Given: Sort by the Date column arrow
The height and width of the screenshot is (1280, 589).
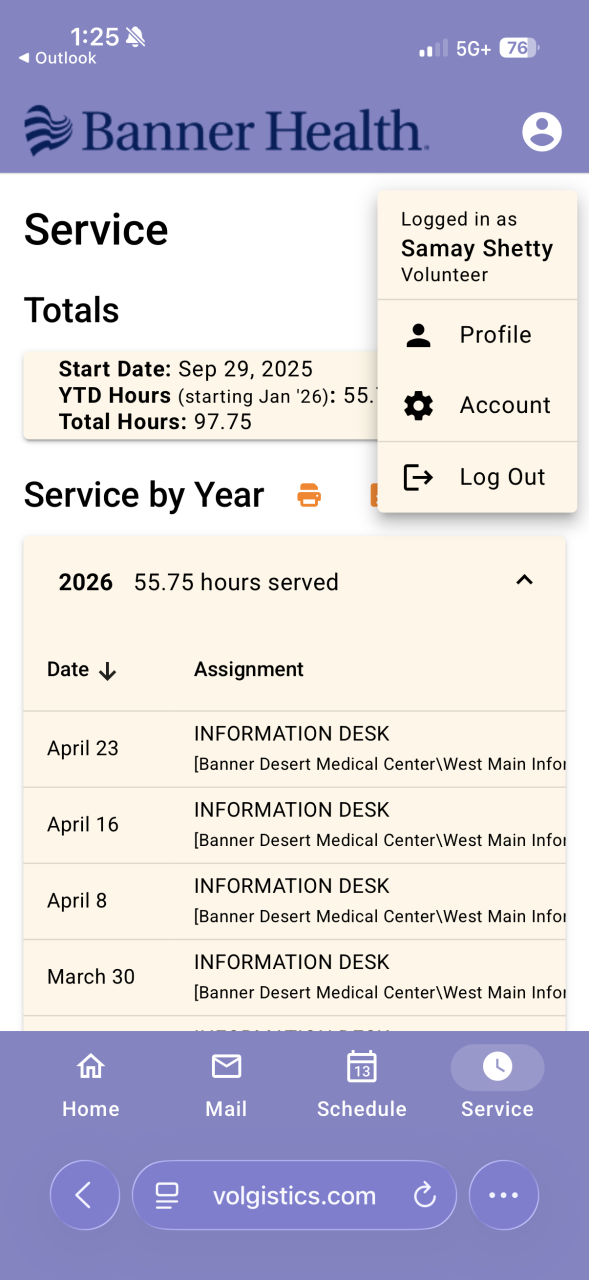Looking at the screenshot, I should point(108,671).
